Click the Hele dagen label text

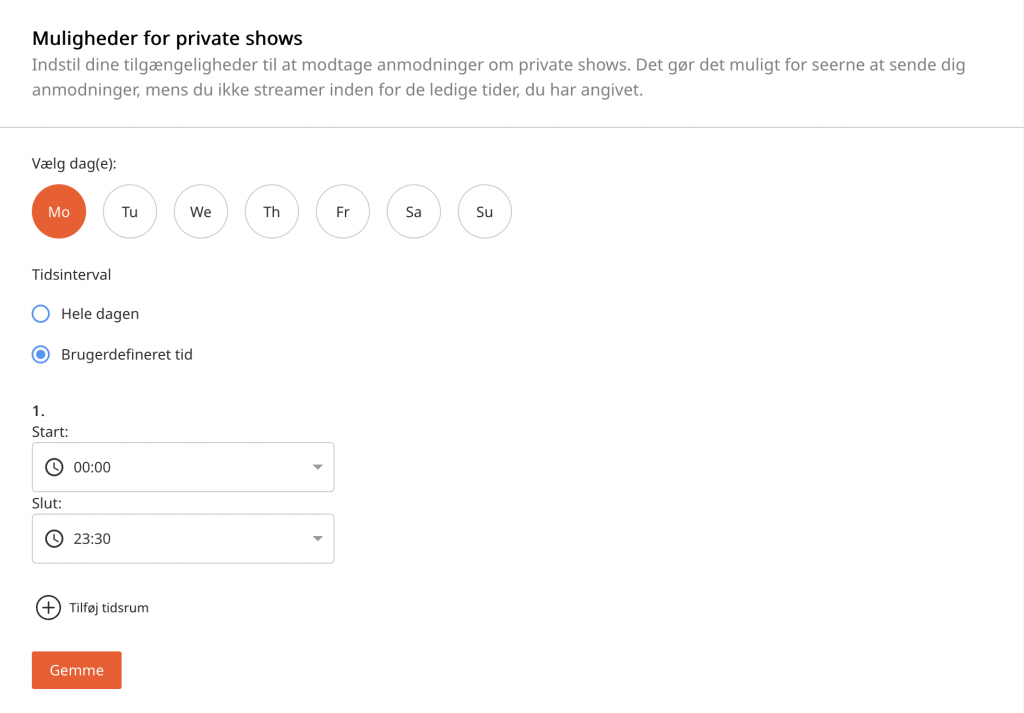[100, 314]
